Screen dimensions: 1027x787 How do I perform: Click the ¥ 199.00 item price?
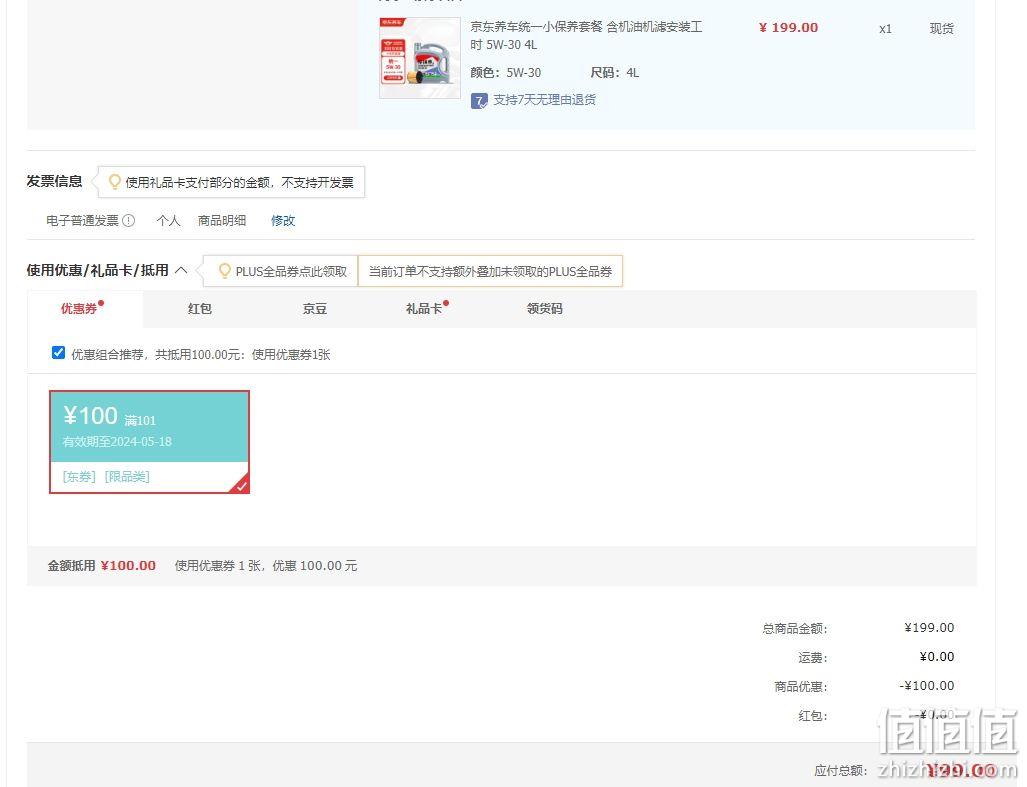click(789, 27)
